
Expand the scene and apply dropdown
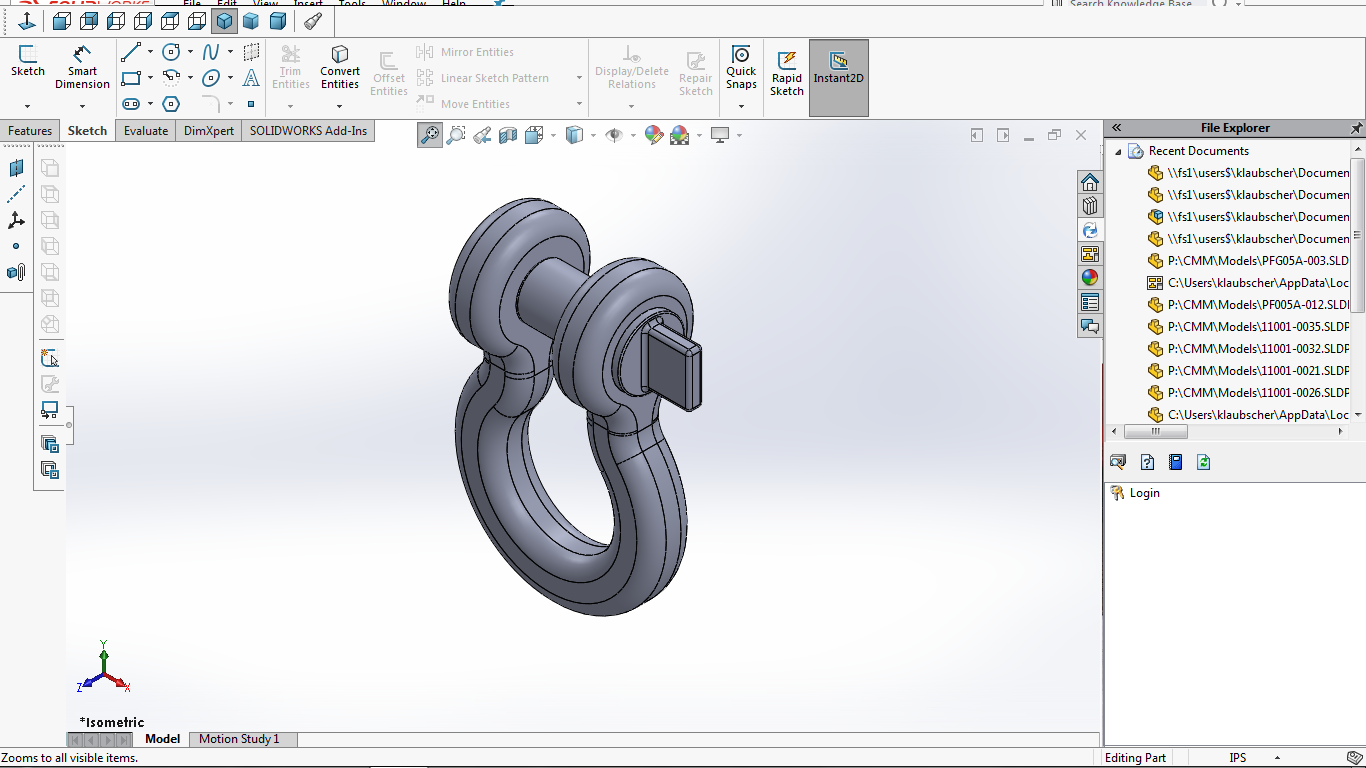(x=700, y=134)
